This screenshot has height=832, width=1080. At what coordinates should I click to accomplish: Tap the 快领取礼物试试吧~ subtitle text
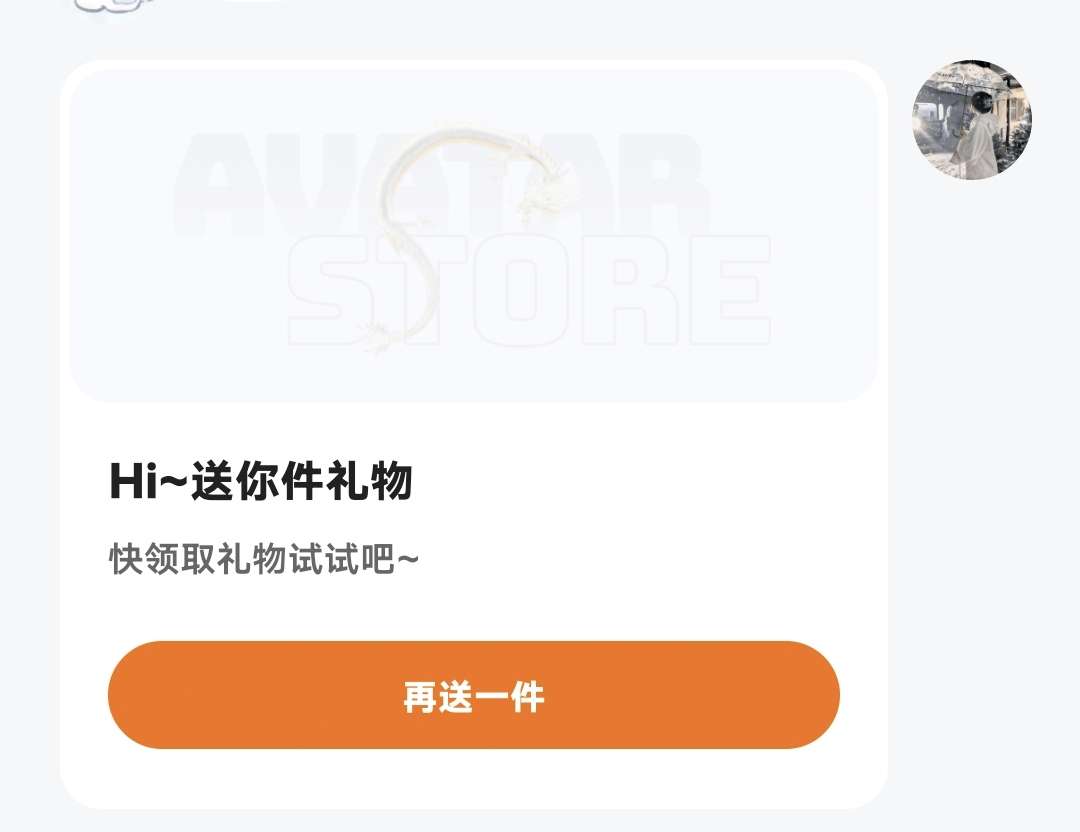pyautogui.click(x=264, y=559)
